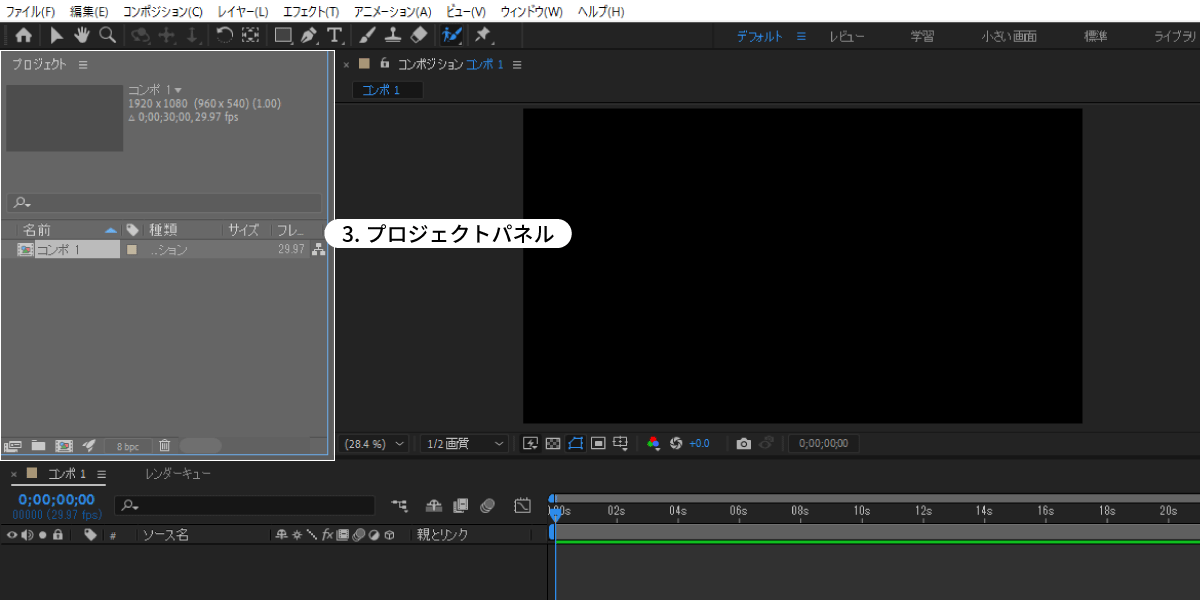Select the Selection (arrow) tool
1200x600 pixels.
[57, 35]
